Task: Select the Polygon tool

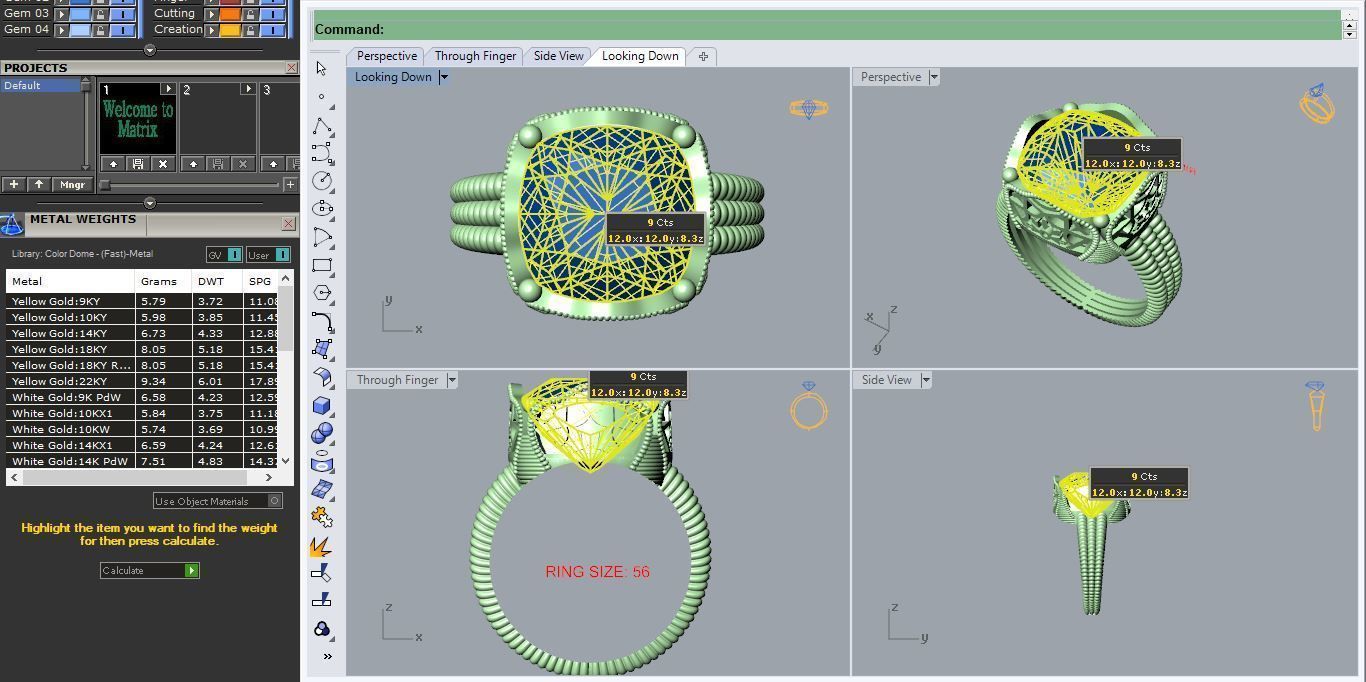Action: (x=321, y=293)
